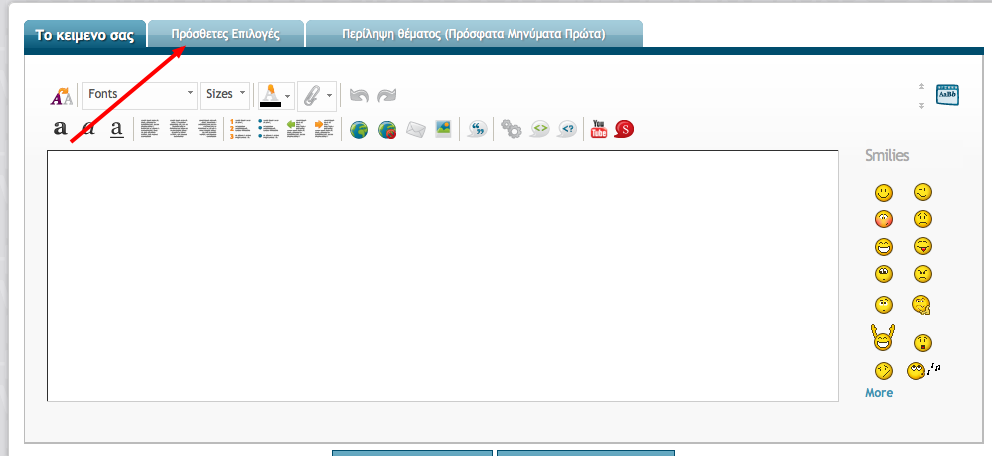Remove link using globe with red mark

387,130
